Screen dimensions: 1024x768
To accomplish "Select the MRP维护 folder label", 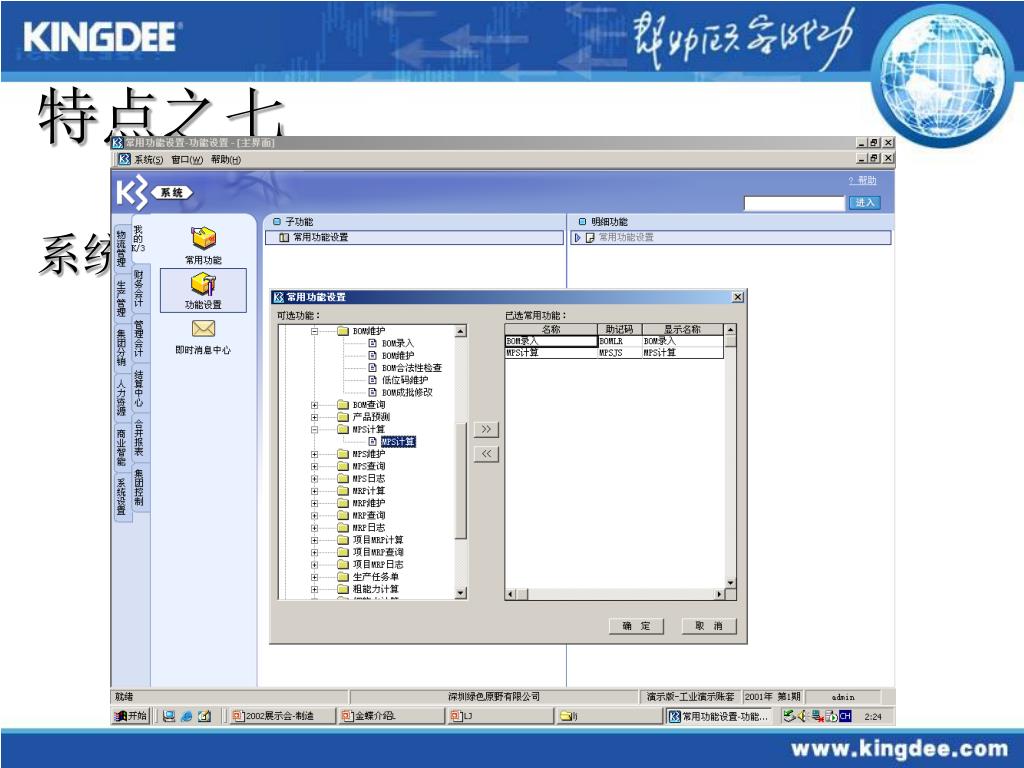I will click(369, 503).
